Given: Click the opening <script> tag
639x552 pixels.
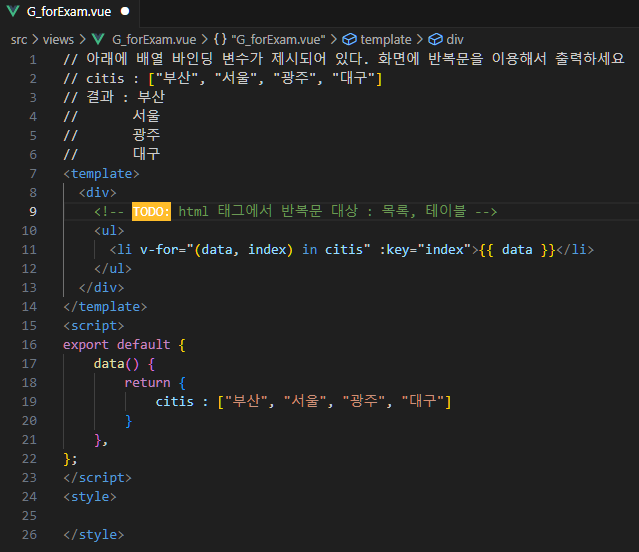Looking at the screenshot, I should pyautogui.click(x=94, y=325).
